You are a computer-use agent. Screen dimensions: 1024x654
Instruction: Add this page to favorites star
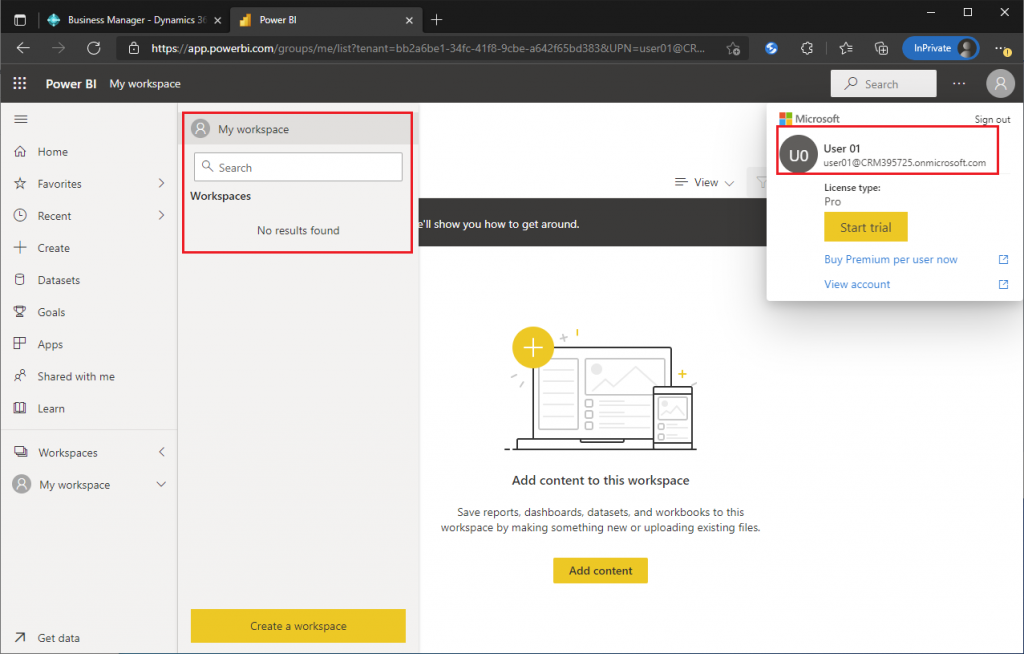point(733,48)
